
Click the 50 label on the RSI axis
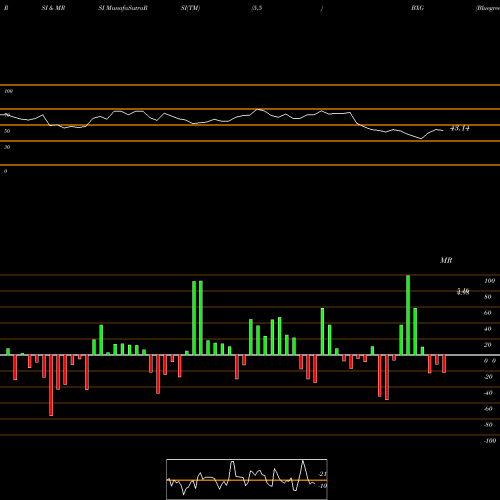[7, 131]
